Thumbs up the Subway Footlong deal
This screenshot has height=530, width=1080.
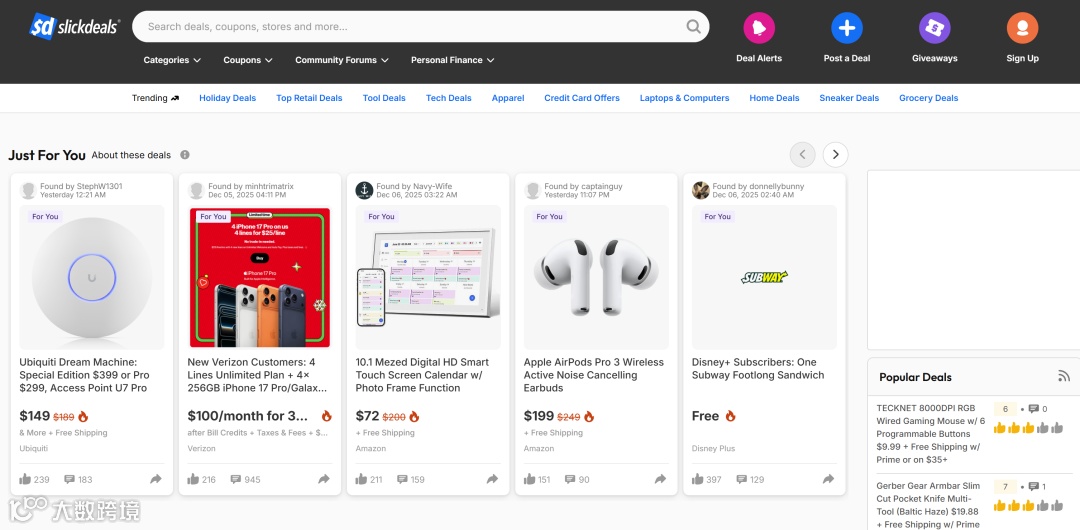[697, 480]
